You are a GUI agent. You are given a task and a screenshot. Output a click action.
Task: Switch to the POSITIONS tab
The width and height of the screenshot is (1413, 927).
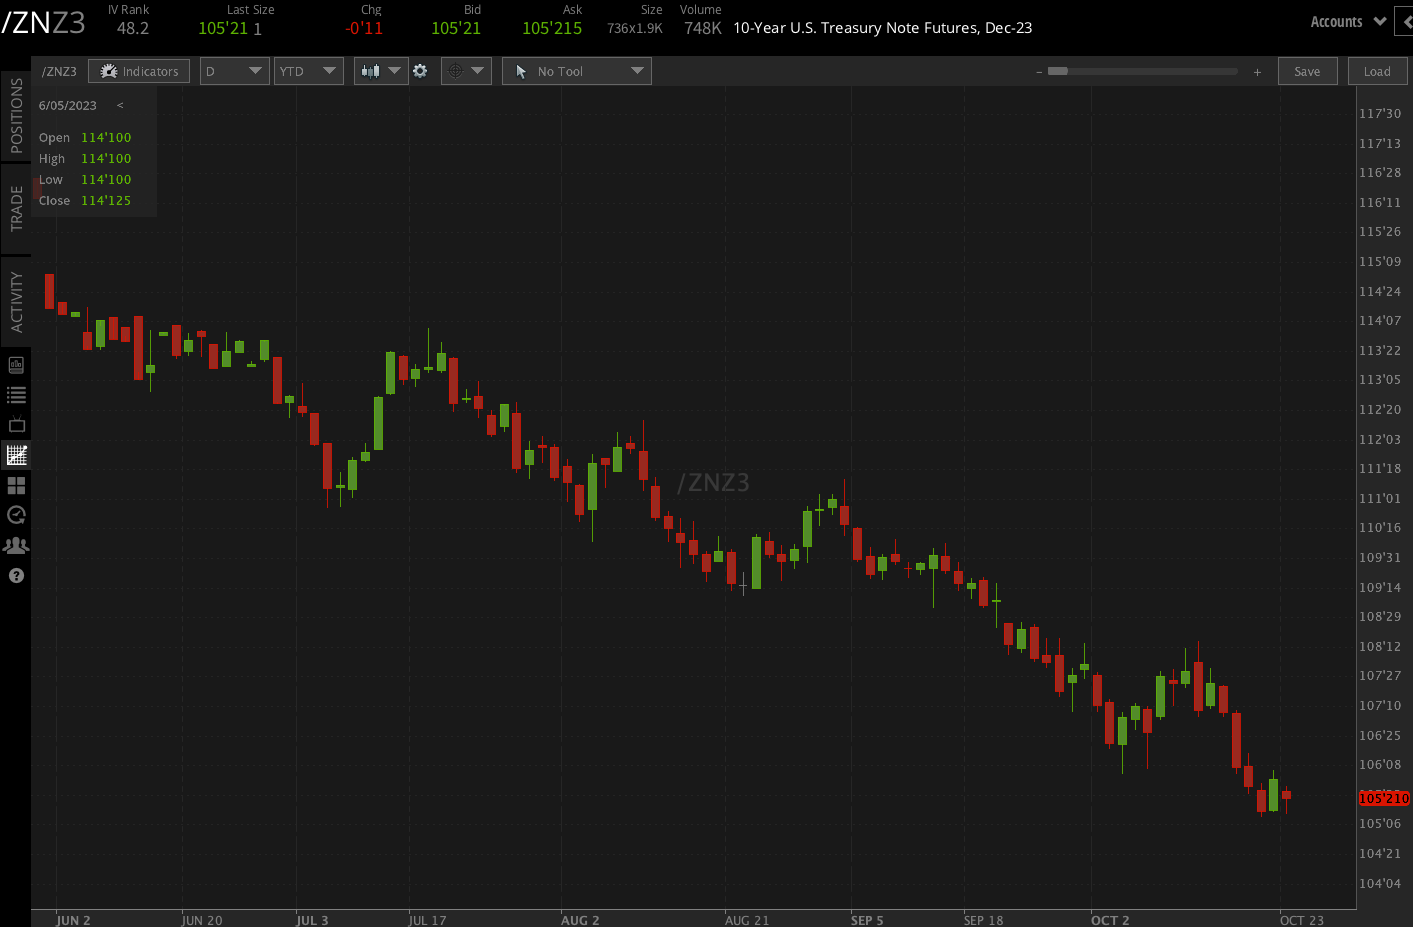pyautogui.click(x=16, y=116)
